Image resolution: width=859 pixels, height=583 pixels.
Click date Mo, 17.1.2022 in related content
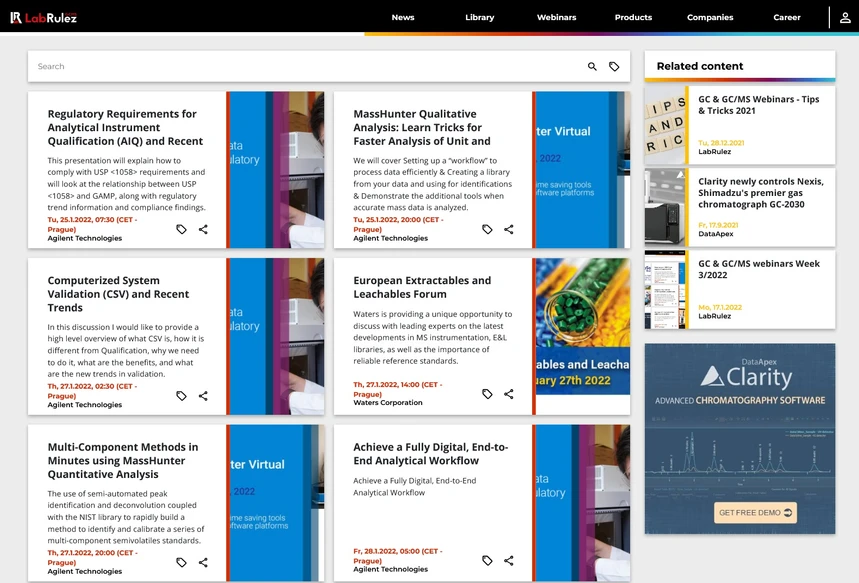pos(720,307)
